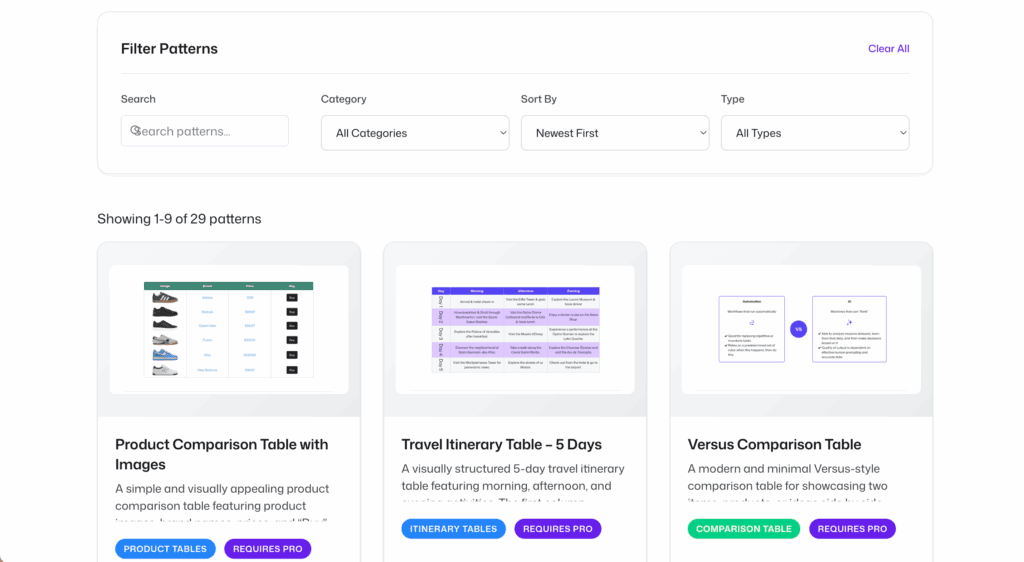Open the Newest First sort dropdown
Screen dimensions: 1024x562
(x=615, y=133)
